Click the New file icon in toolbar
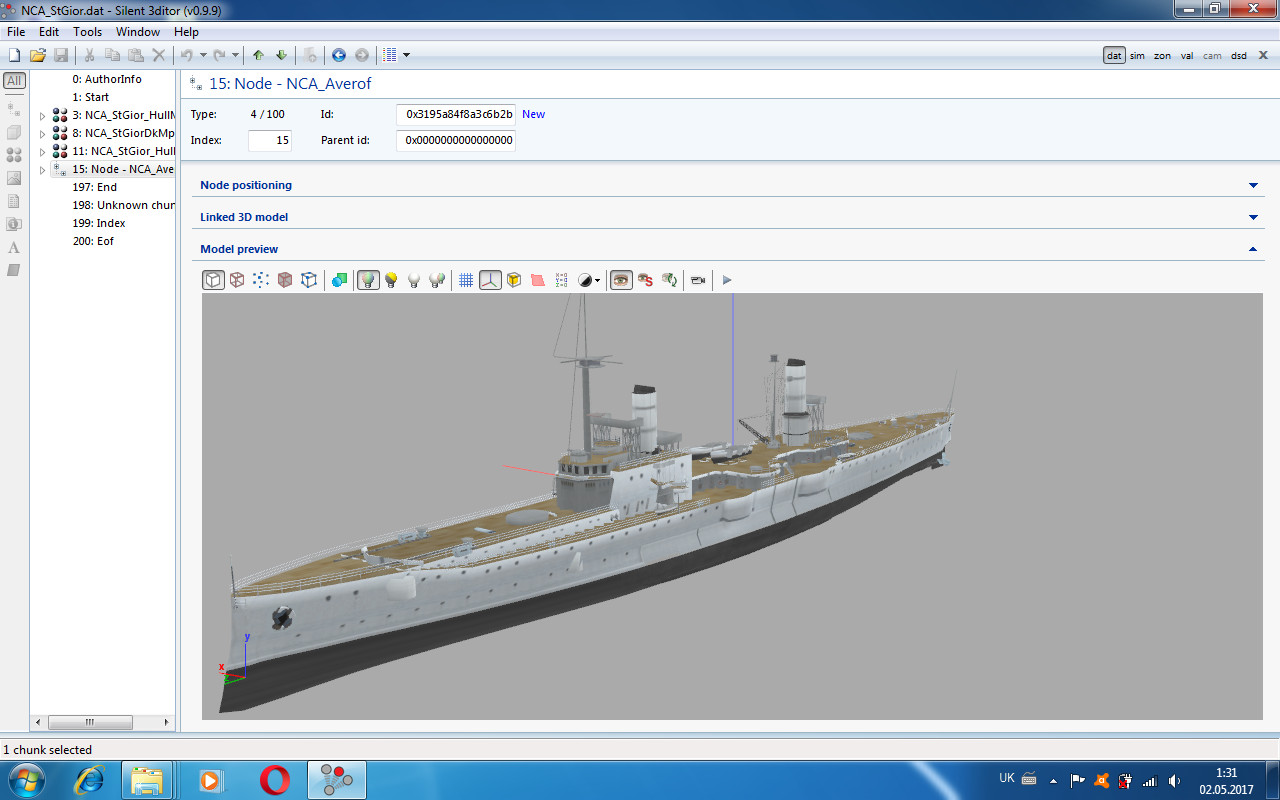Screen dimensions: 1280x800 [14, 55]
